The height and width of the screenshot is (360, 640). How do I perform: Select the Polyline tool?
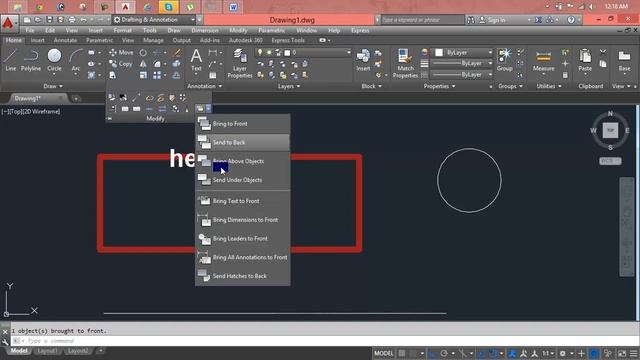point(31,60)
